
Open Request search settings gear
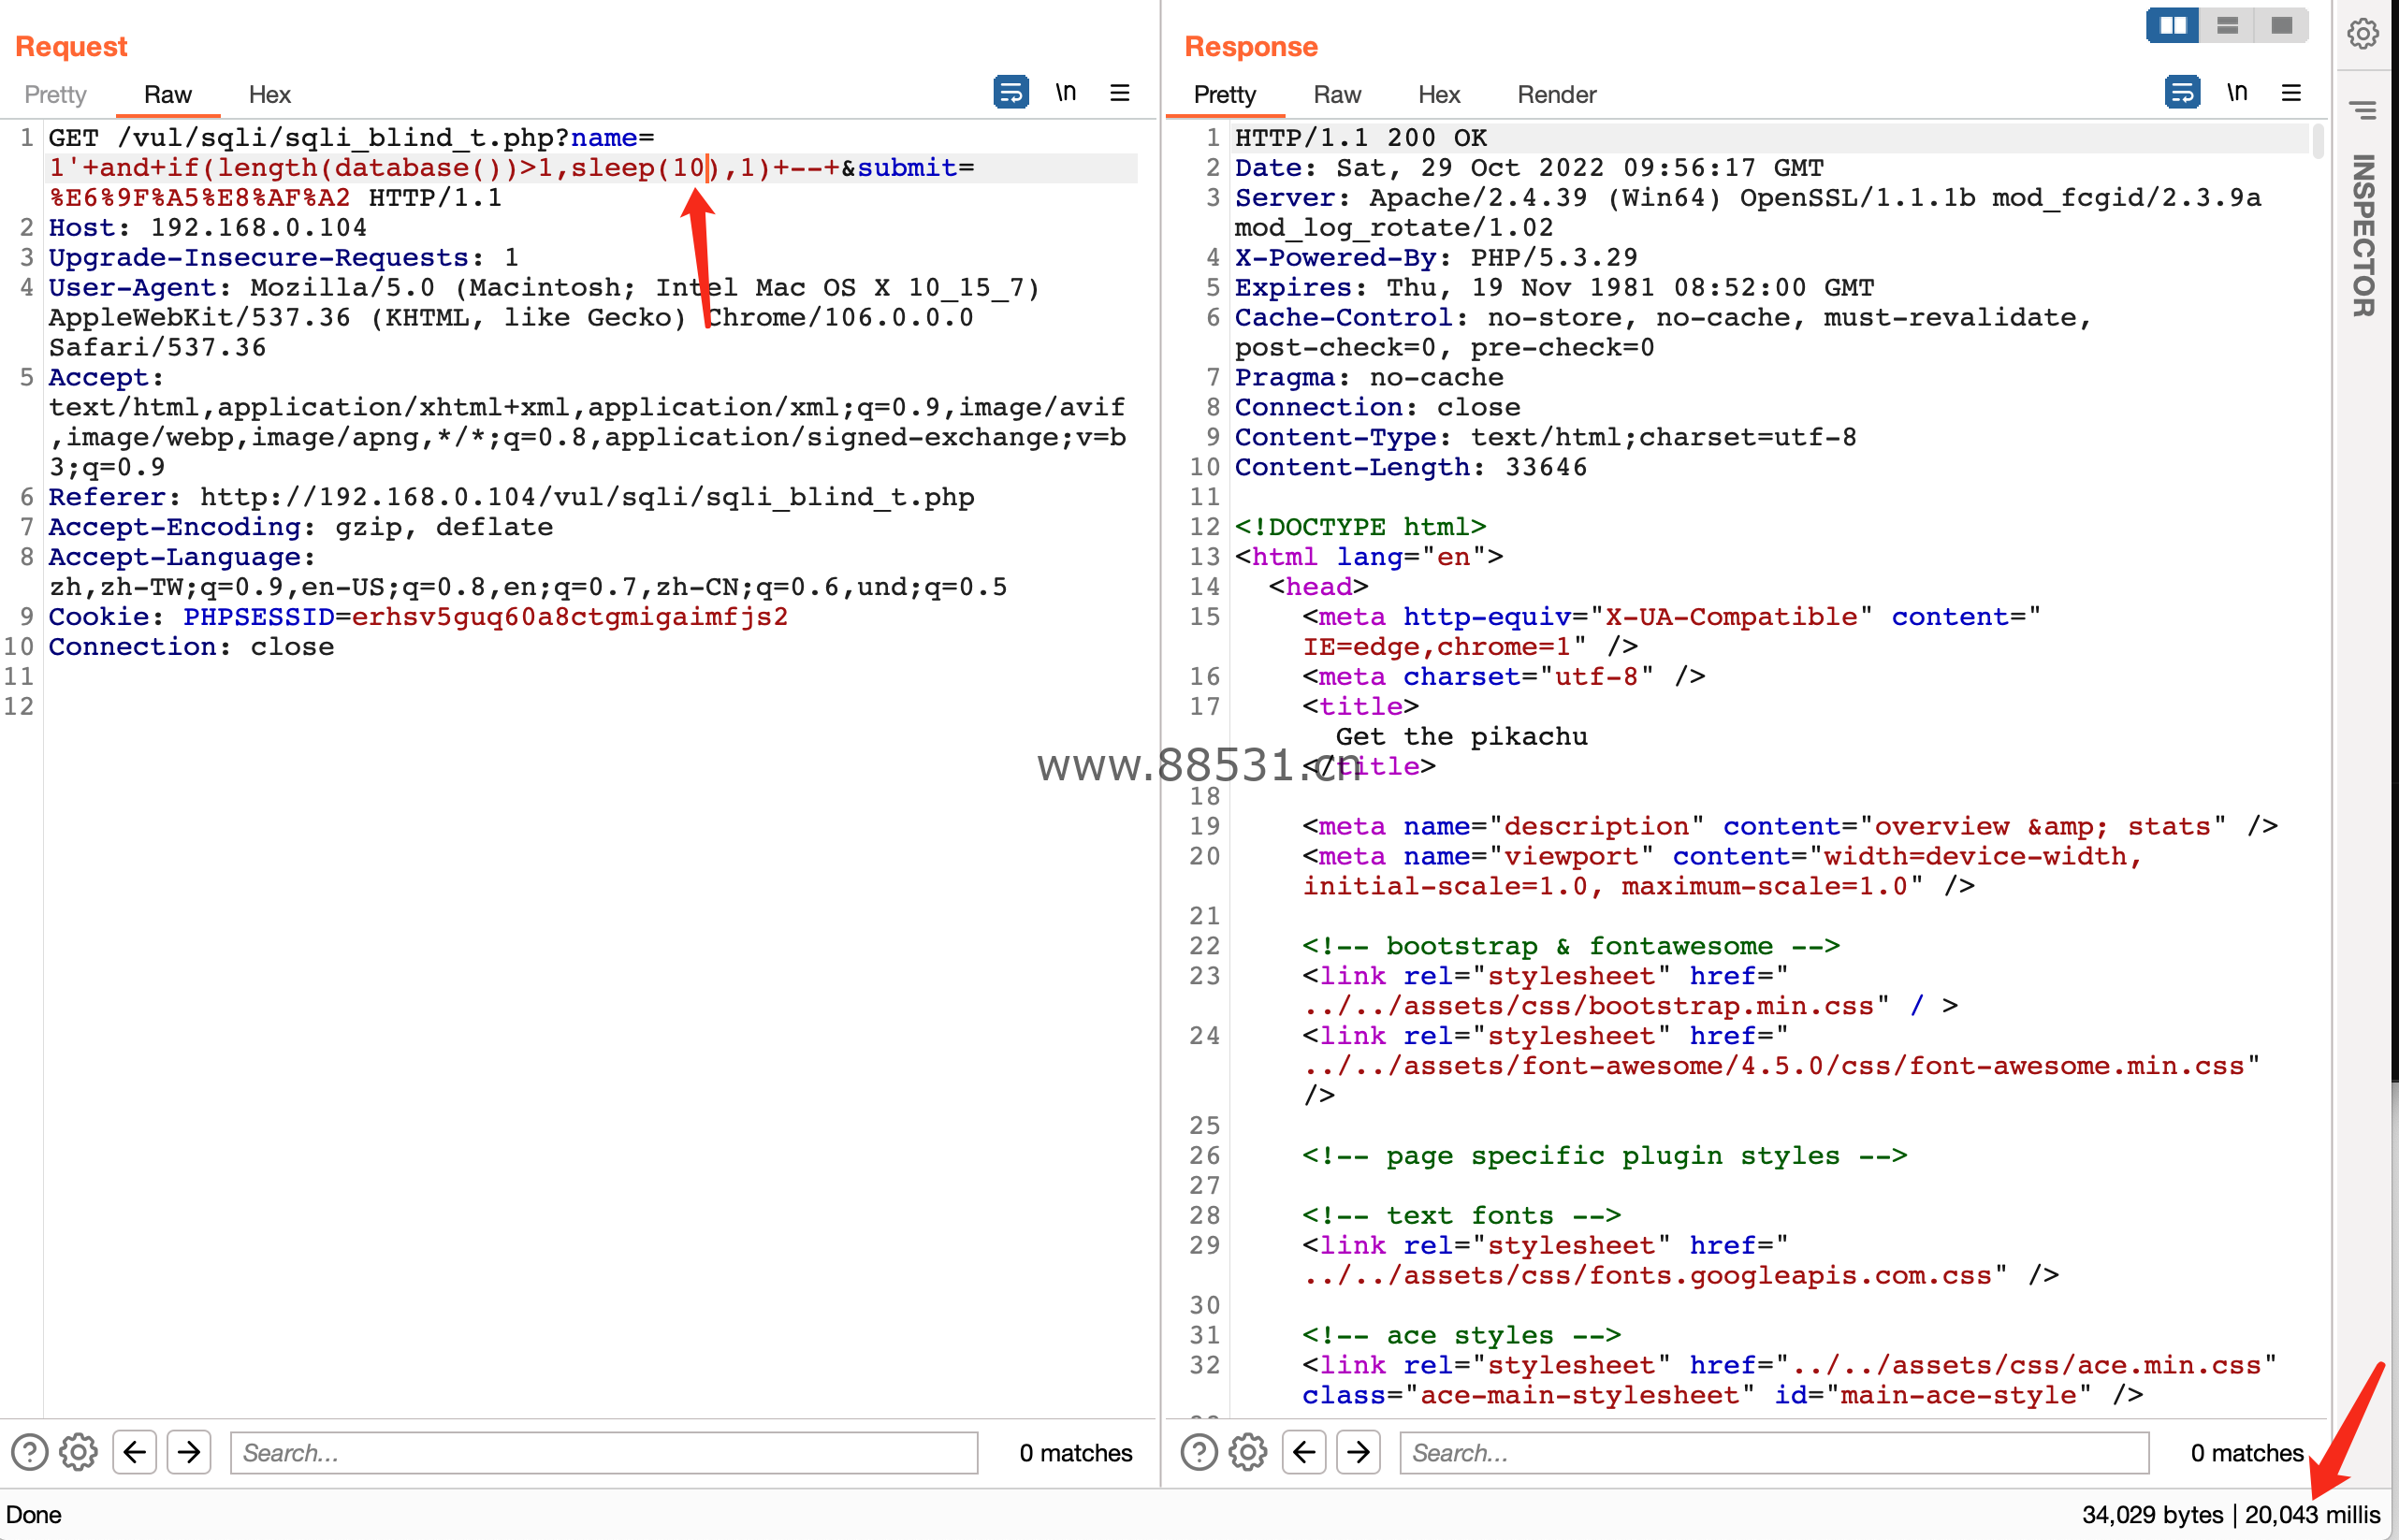click(78, 1452)
